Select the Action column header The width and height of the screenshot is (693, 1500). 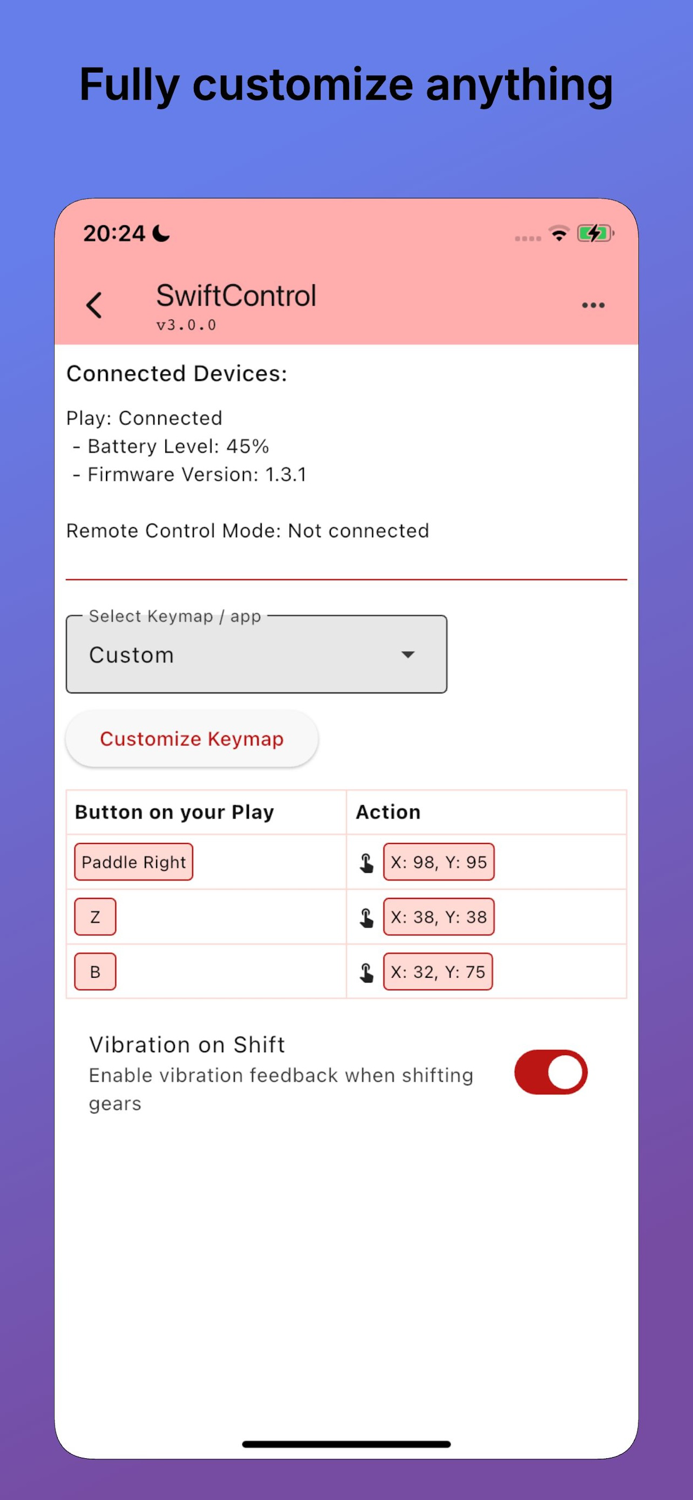pyautogui.click(x=388, y=812)
